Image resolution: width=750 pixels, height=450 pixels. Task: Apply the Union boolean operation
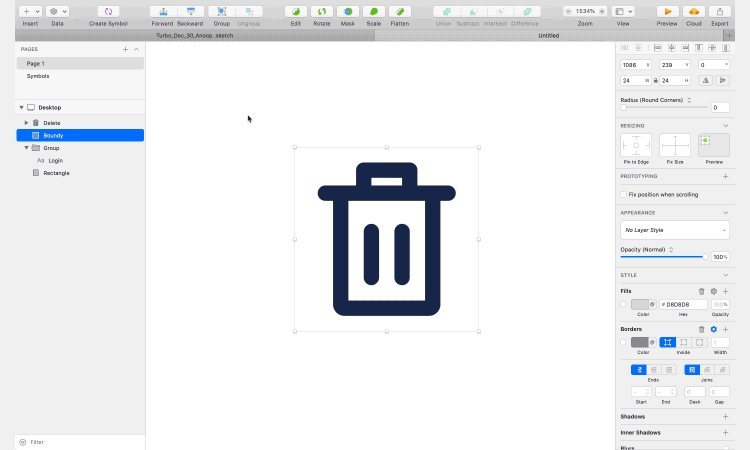pos(446,11)
